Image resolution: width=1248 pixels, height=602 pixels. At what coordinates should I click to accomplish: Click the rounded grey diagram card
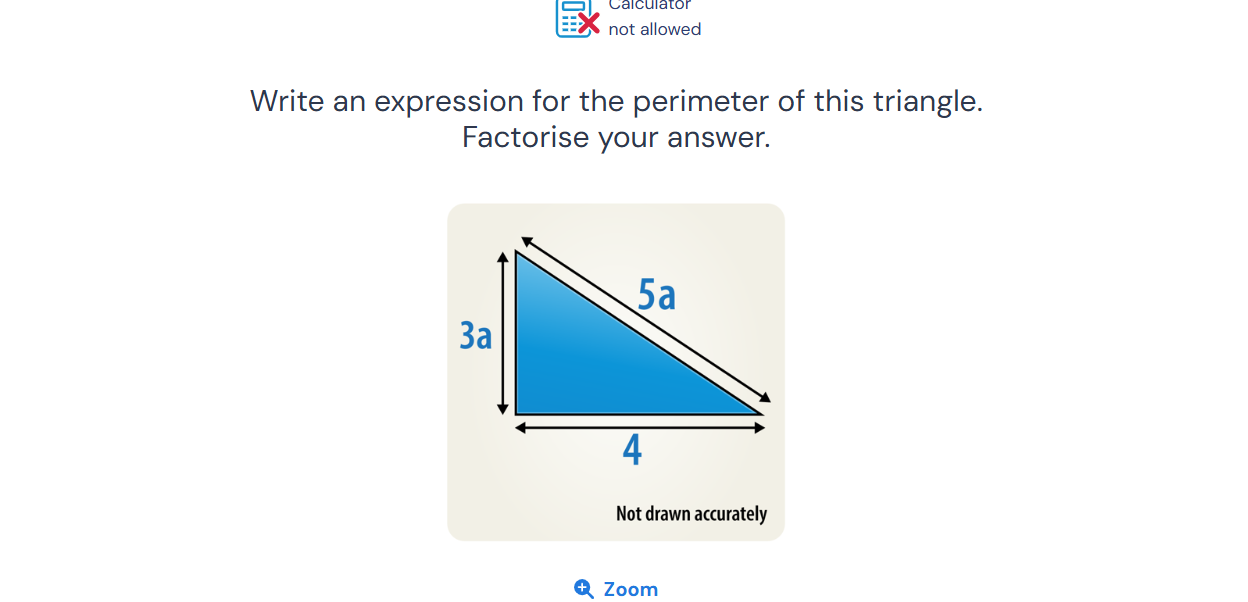615,370
